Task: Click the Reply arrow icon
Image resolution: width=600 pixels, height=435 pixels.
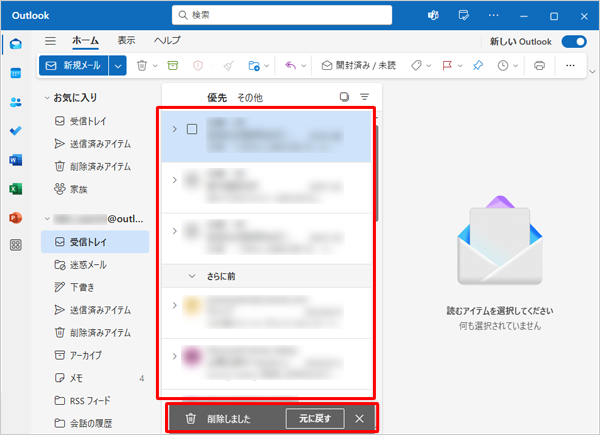Action: tap(290, 65)
